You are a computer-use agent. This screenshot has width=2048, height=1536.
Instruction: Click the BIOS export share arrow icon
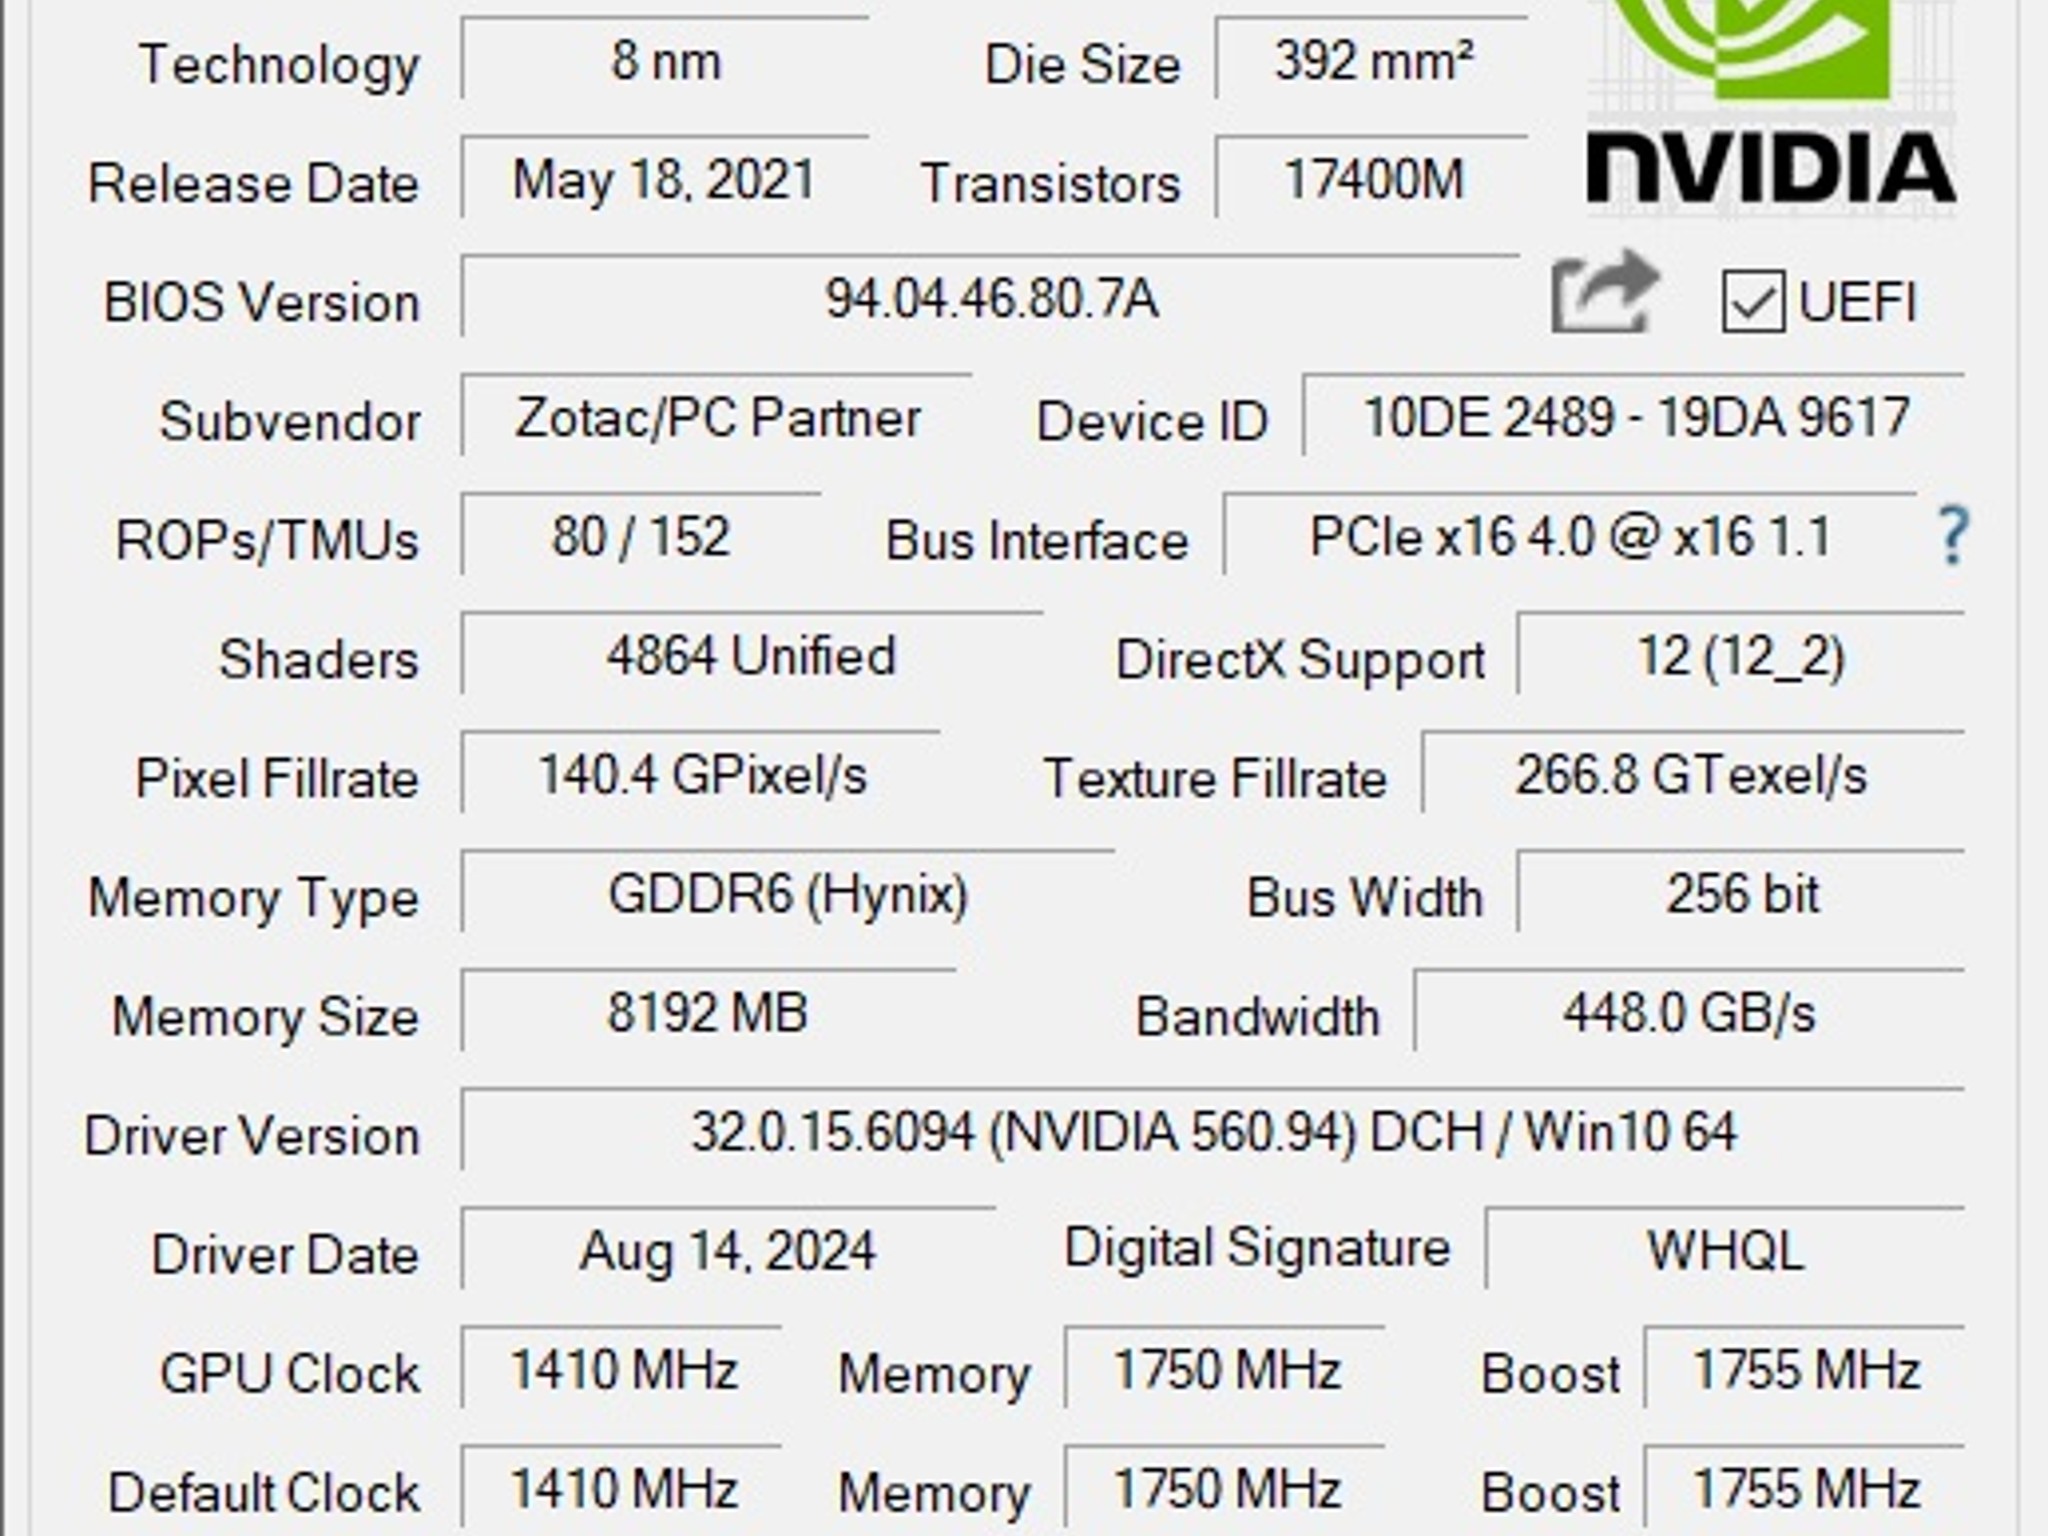(1605, 293)
